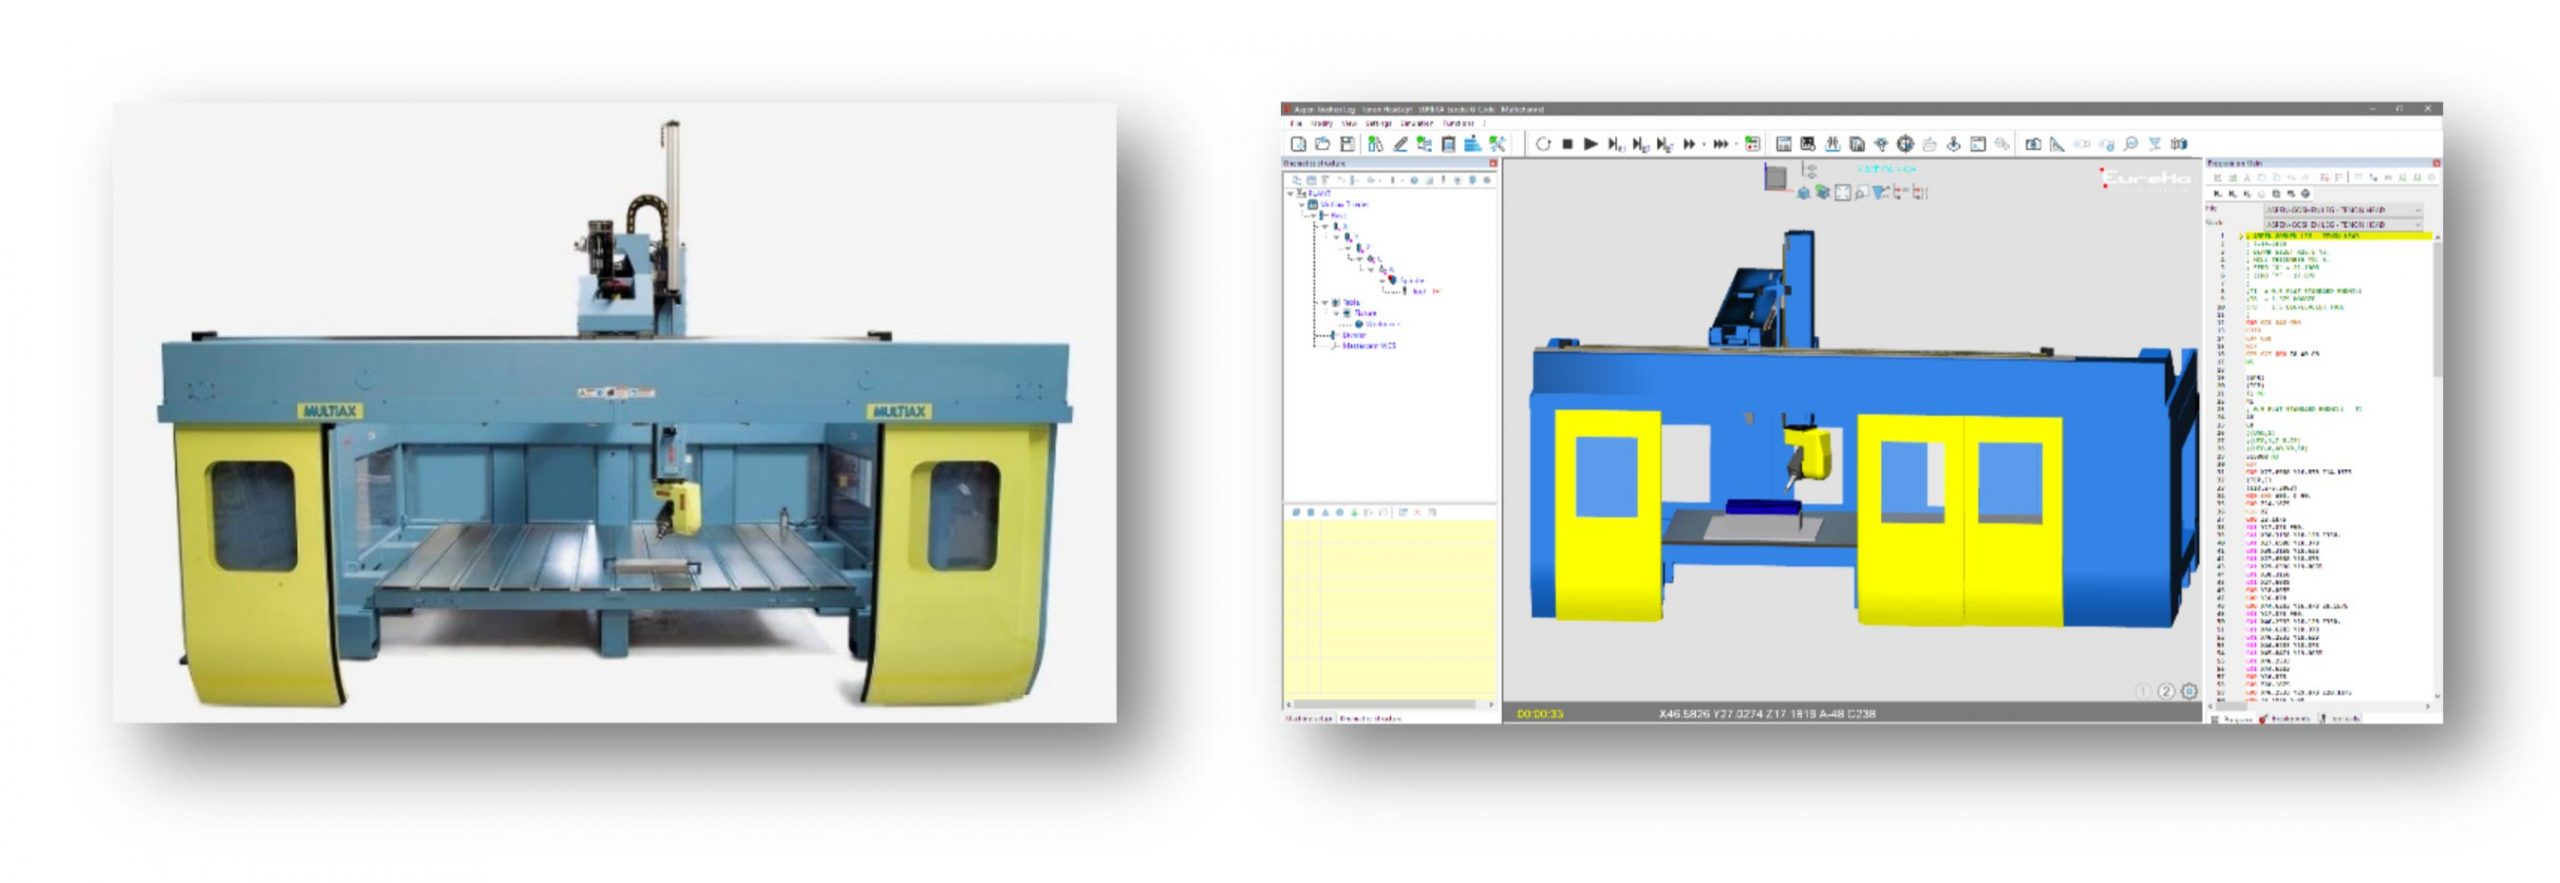Switch to viewport layout 1
Viewport: 2560px width, 883px height.
coord(2143,691)
